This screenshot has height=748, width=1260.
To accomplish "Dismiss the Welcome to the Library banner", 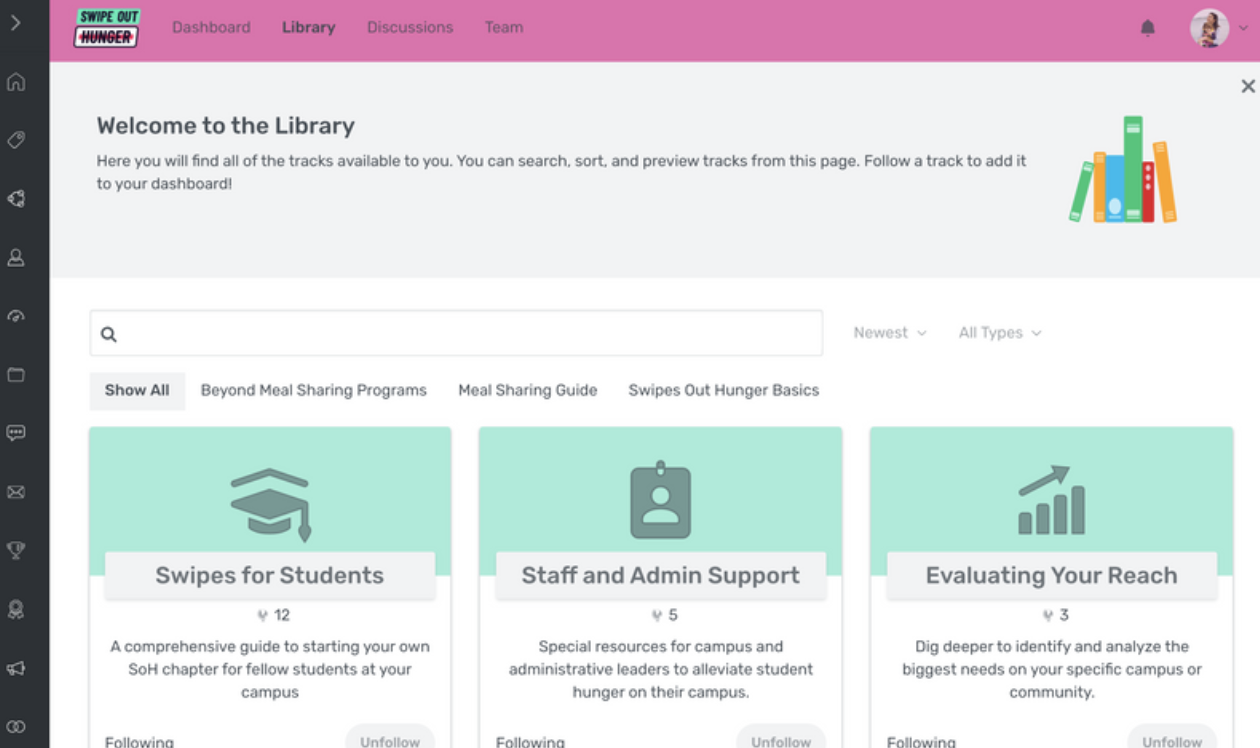I will tap(1247, 87).
